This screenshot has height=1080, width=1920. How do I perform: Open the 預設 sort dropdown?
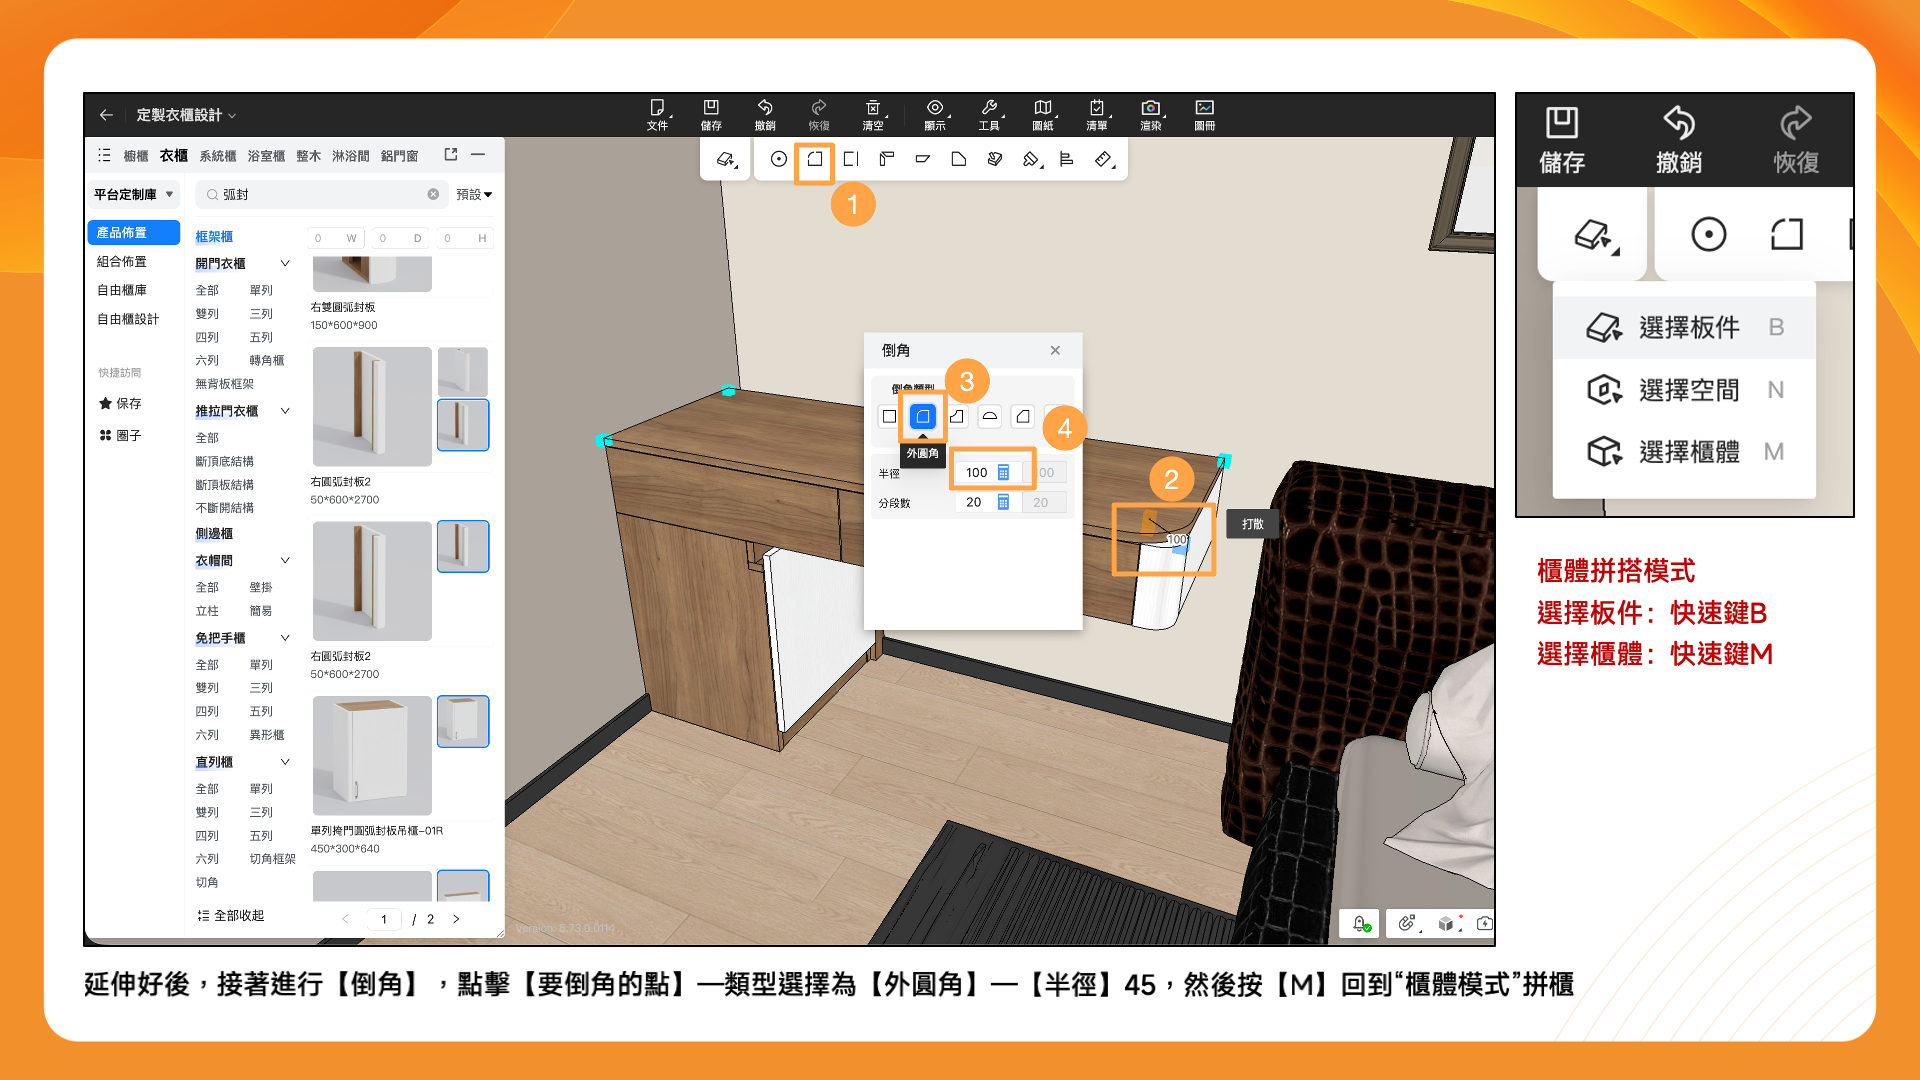pos(474,195)
